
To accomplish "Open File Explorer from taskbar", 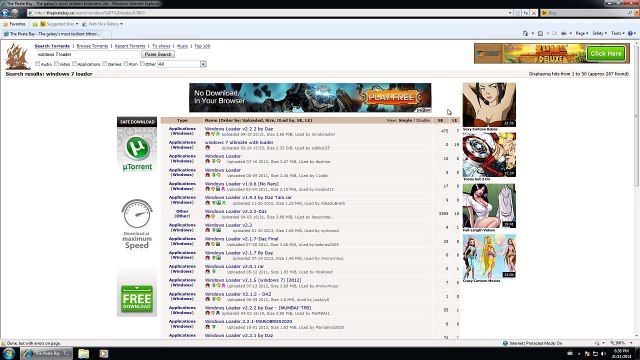I will pos(84,353).
